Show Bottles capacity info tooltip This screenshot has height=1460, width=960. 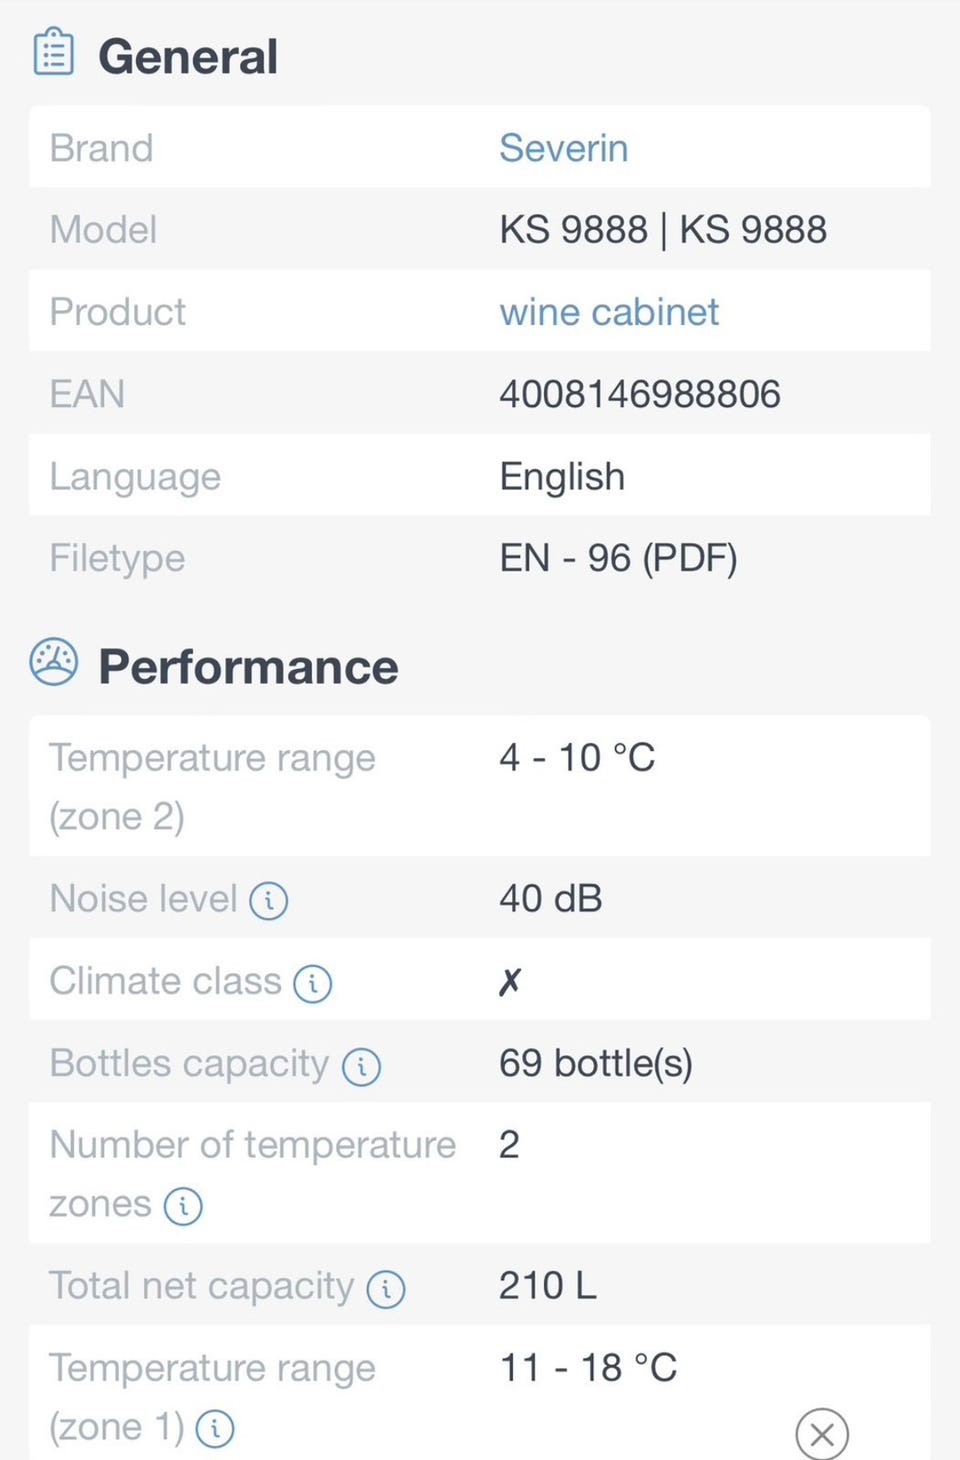pos(361,1067)
